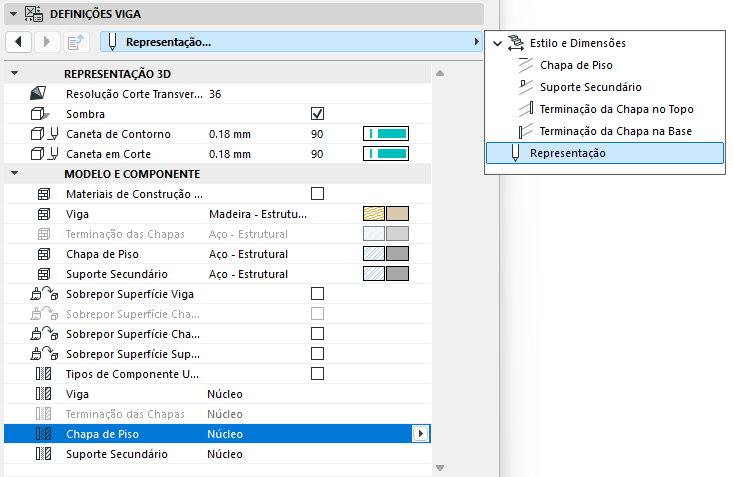This screenshot has height=477, width=733.
Task: Click Terminação da Chapa na Base icon
Action: click(526, 131)
